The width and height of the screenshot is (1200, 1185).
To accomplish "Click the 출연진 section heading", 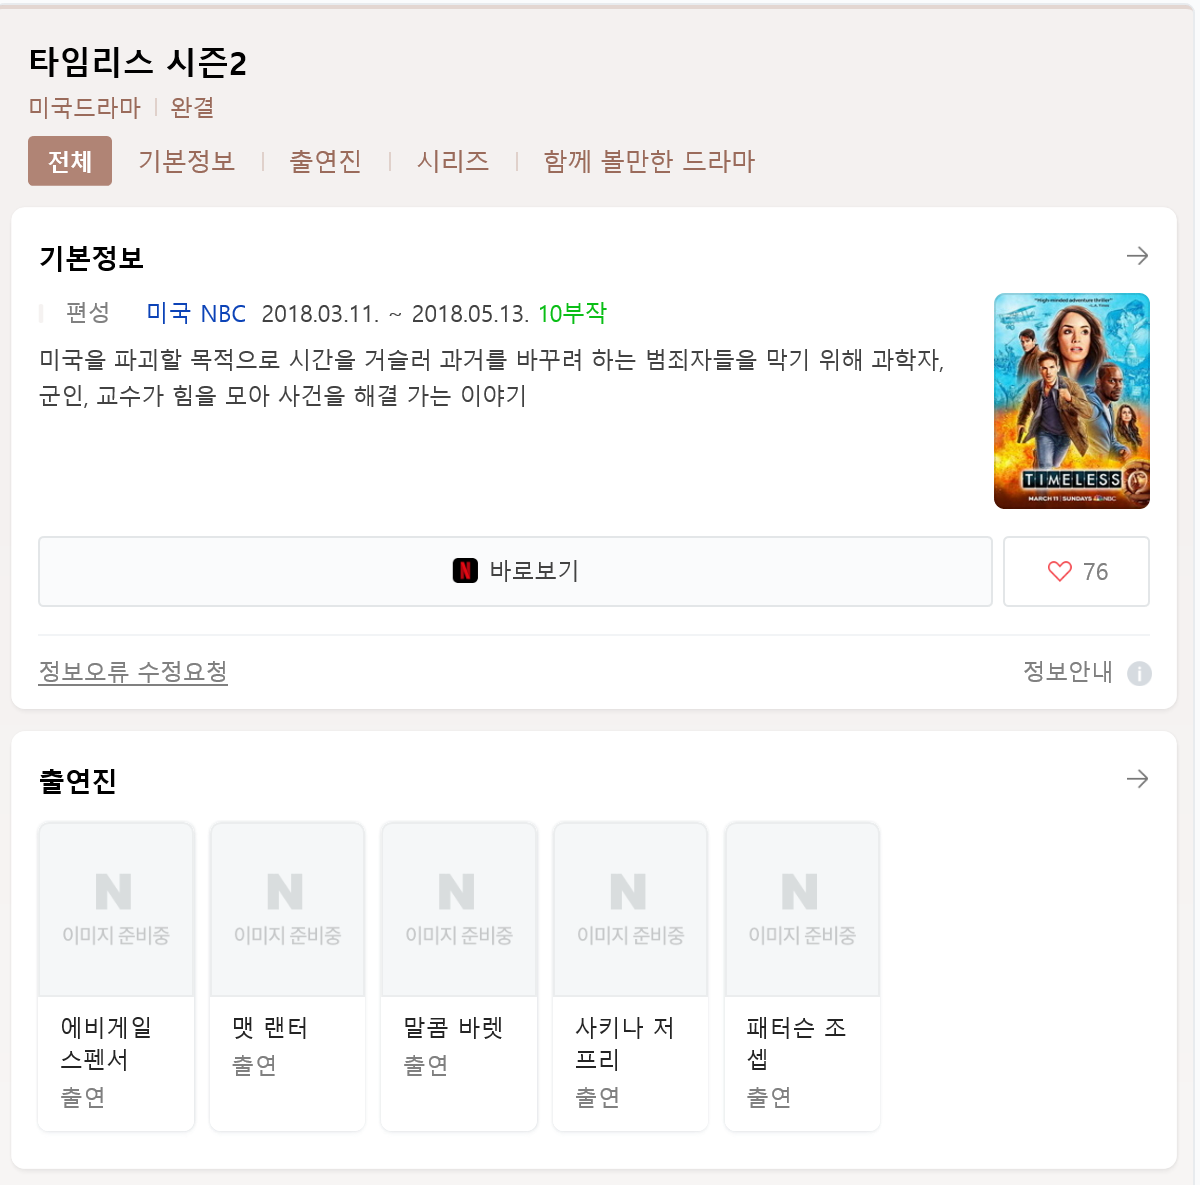I will pos(78,781).
